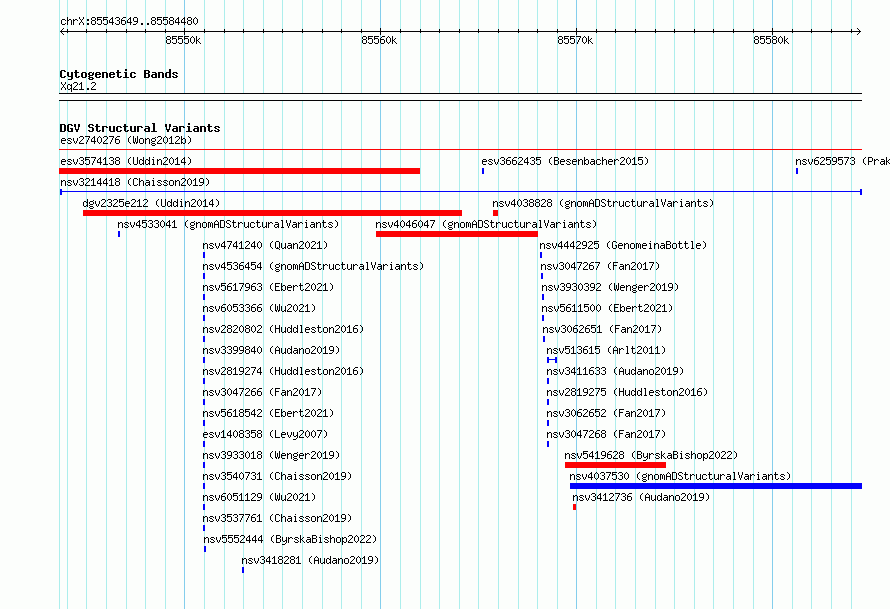This screenshot has width=890, height=609.
Task: Click nsv3933018 (Wenger2019) label
Action: click(271, 455)
